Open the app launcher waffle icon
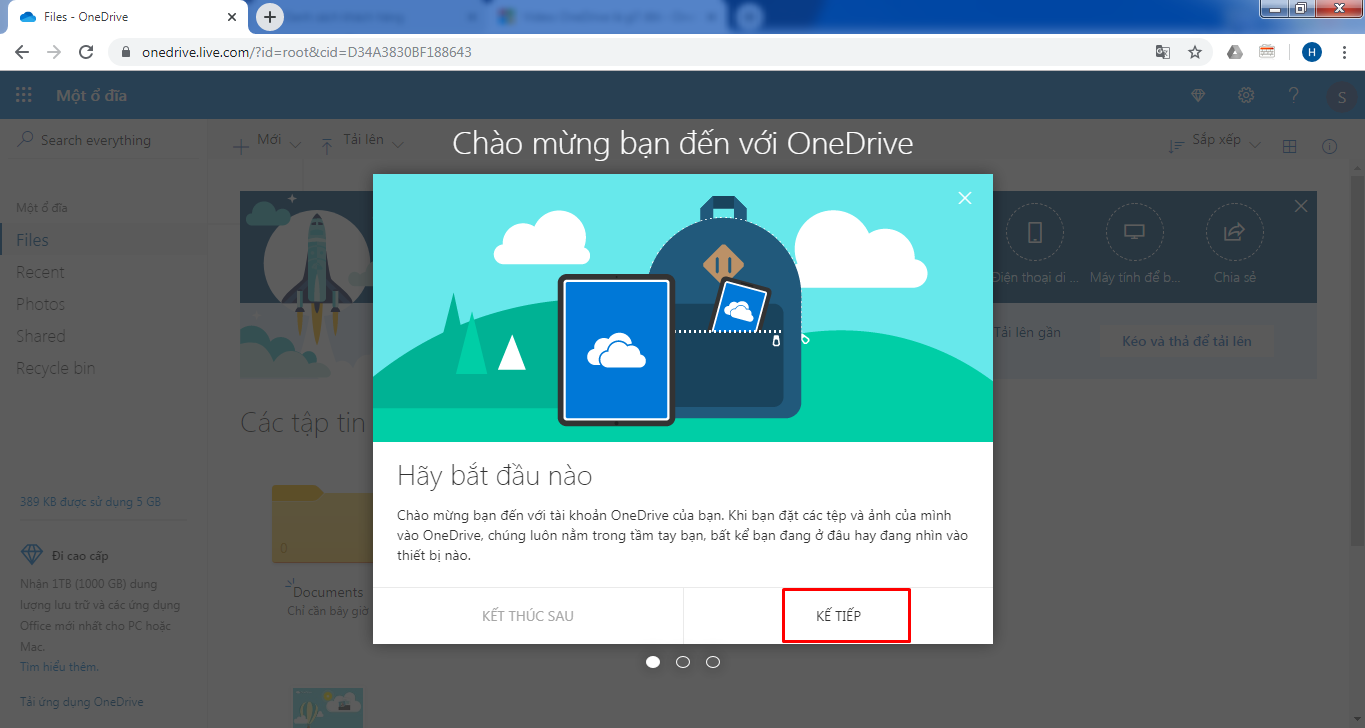 coord(24,96)
